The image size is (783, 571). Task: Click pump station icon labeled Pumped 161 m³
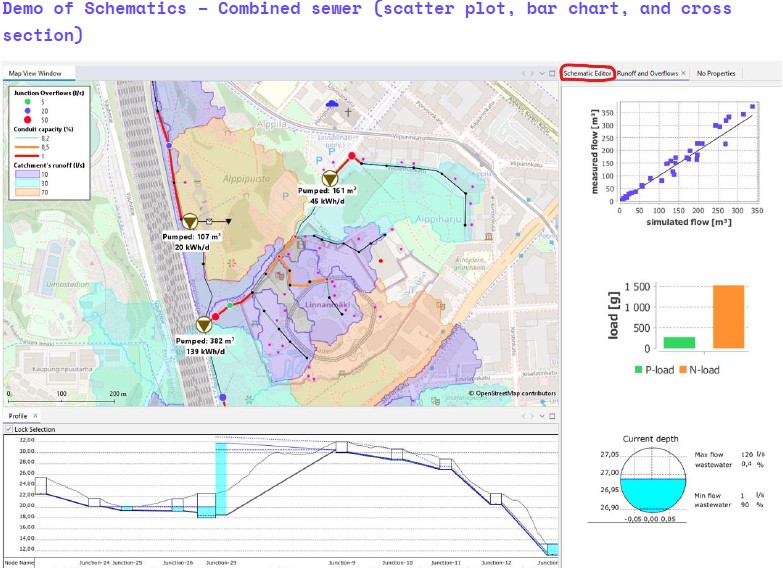[x=329, y=178]
